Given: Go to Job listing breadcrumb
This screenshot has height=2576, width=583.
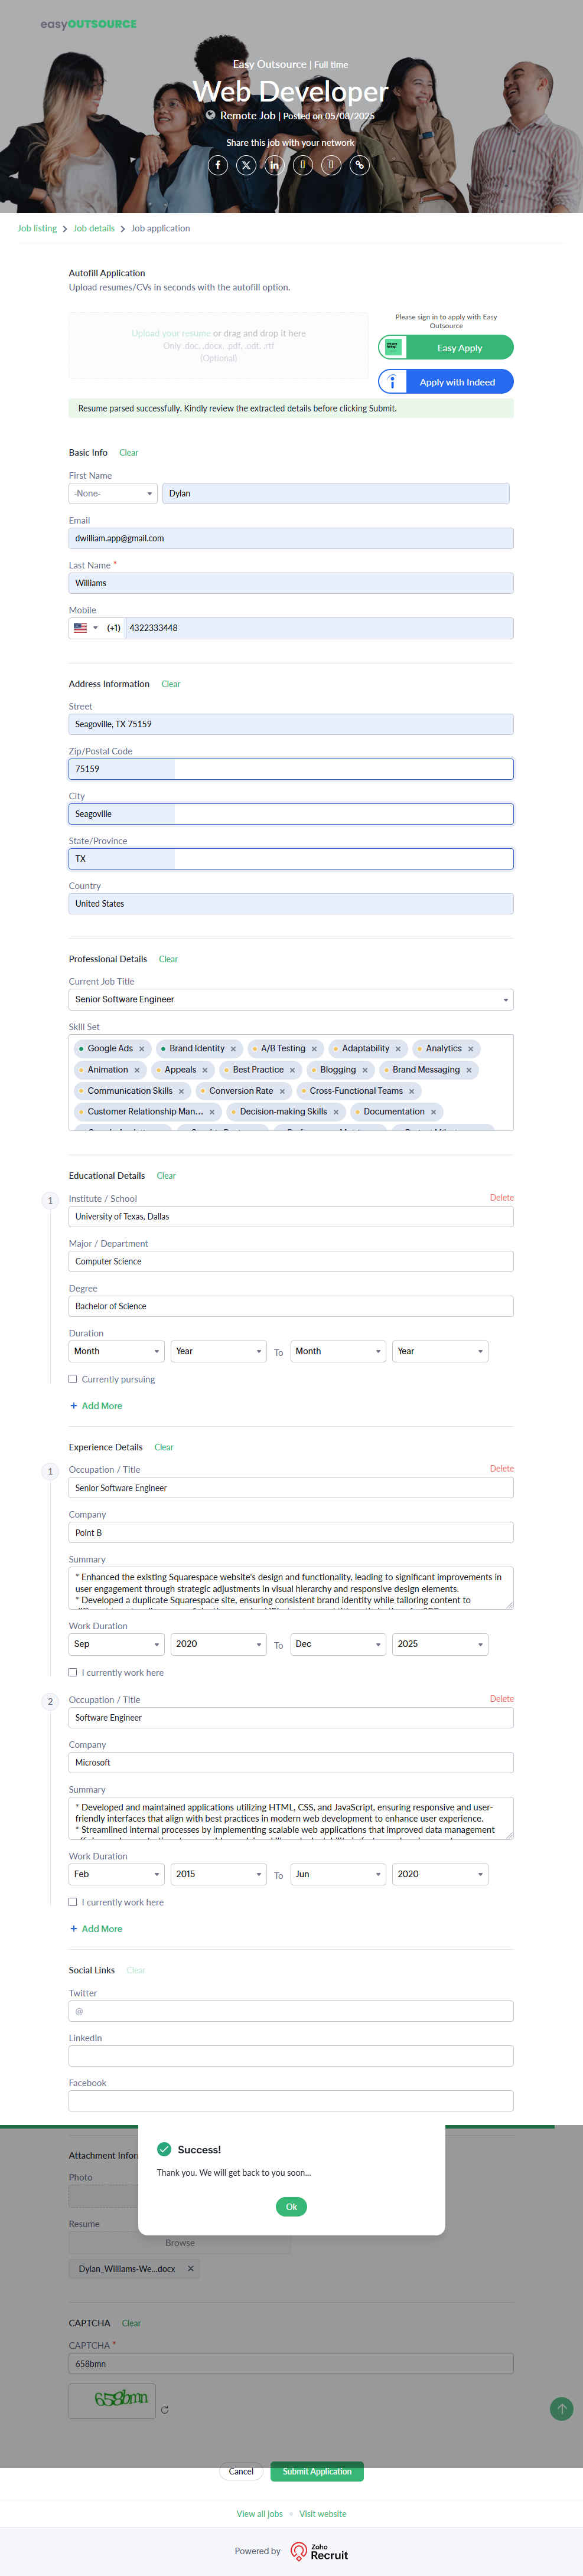Looking at the screenshot, I should [37, 229].
